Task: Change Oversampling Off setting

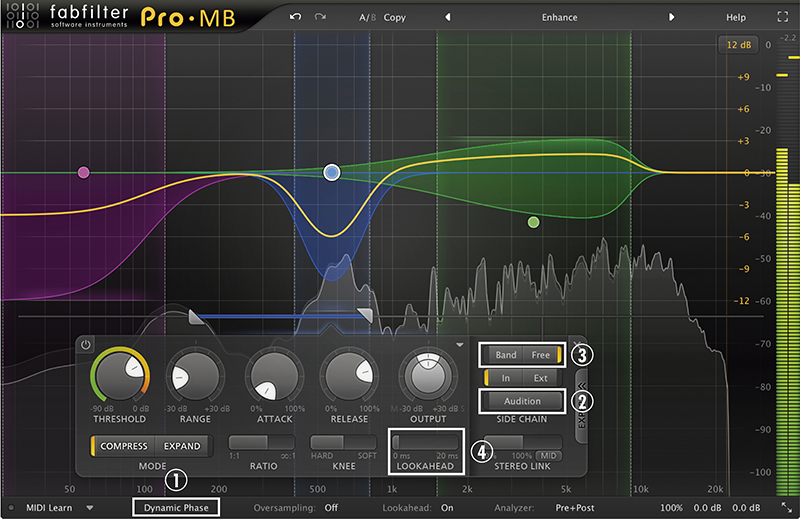Action: (x=331, y=508)
